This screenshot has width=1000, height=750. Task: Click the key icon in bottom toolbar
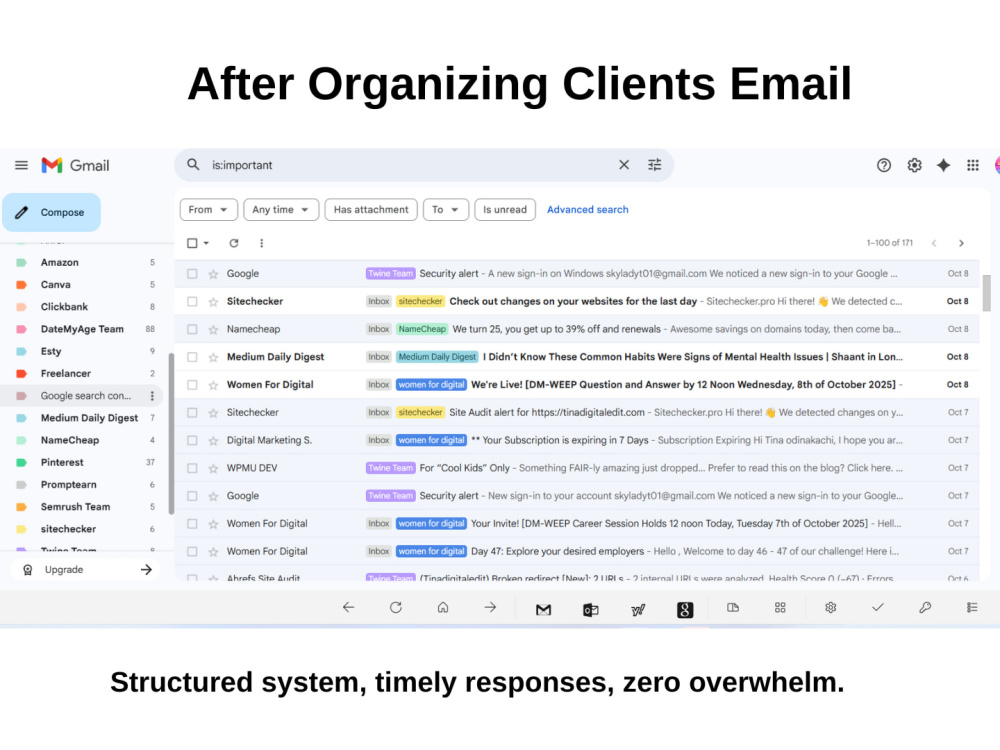[x=925, y=608]
